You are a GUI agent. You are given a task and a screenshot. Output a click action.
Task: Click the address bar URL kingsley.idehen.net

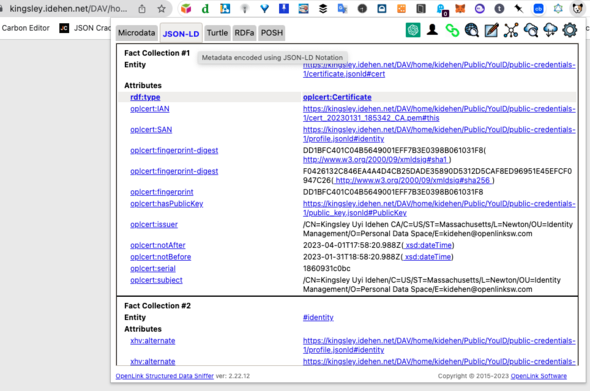pos(68,8)
